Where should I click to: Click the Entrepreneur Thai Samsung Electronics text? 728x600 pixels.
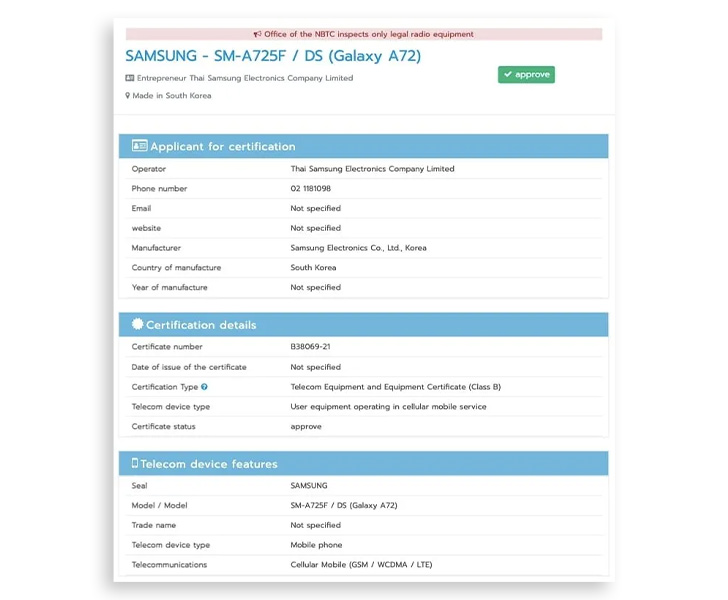coord(245,78)
